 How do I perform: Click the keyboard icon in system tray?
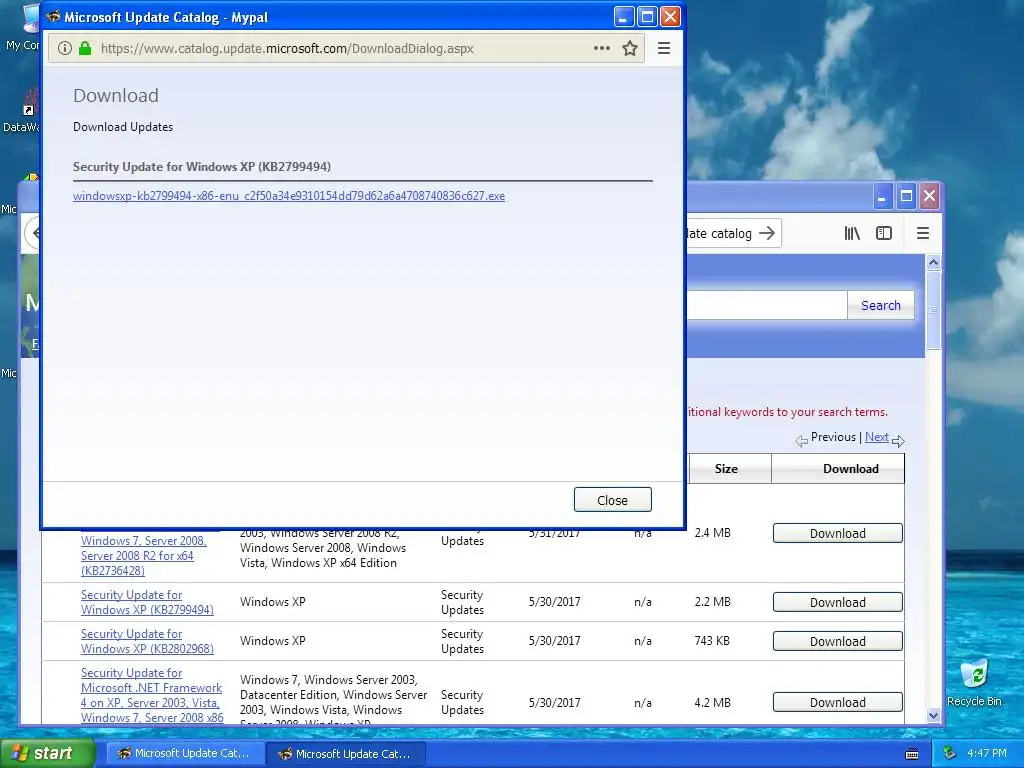click(912, 754)
